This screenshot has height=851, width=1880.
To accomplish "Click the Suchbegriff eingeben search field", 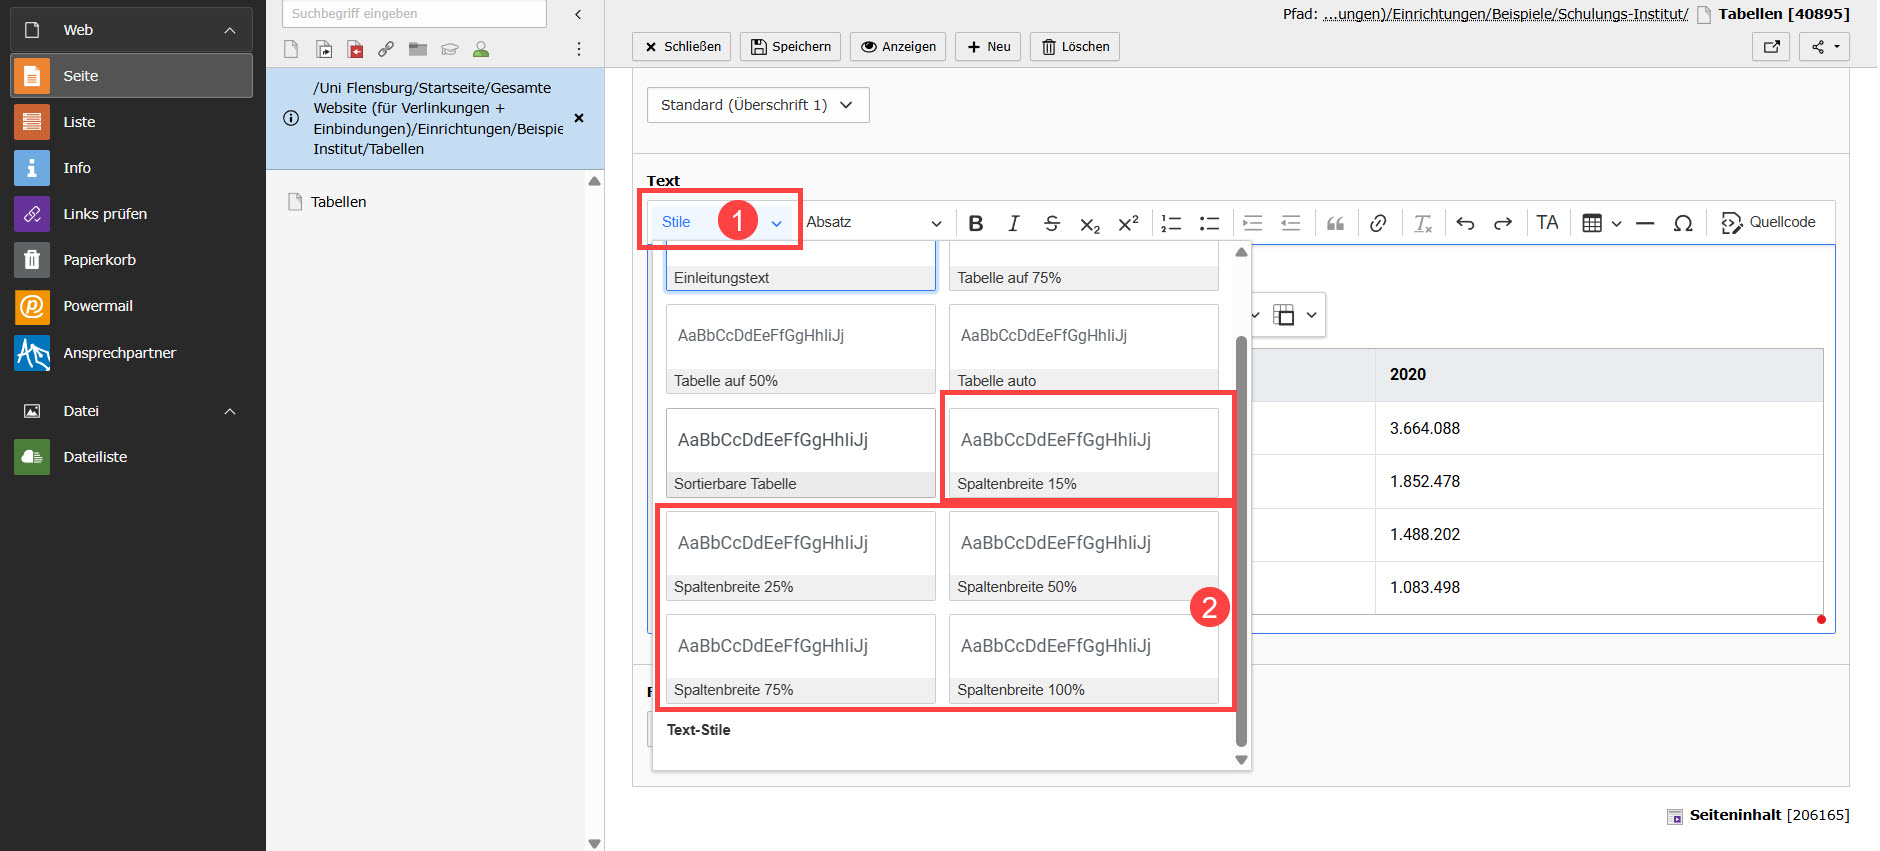I will (x=414, y=14).
